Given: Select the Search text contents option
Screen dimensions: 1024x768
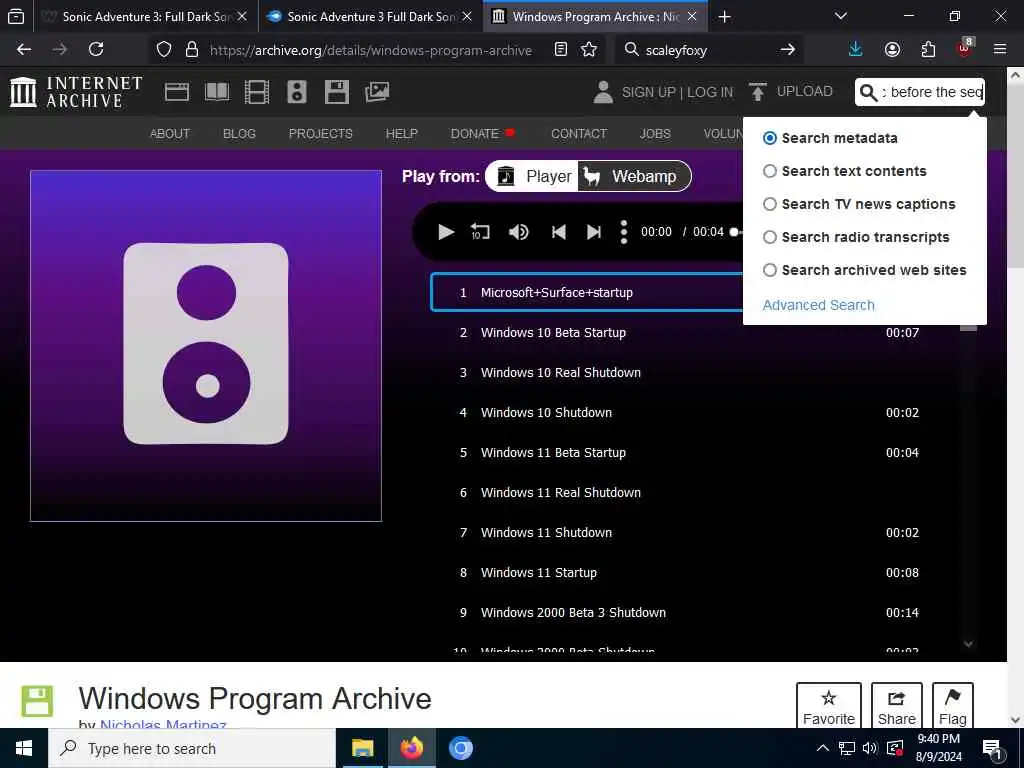Looking at the screenshot, I should click(770, 171).
